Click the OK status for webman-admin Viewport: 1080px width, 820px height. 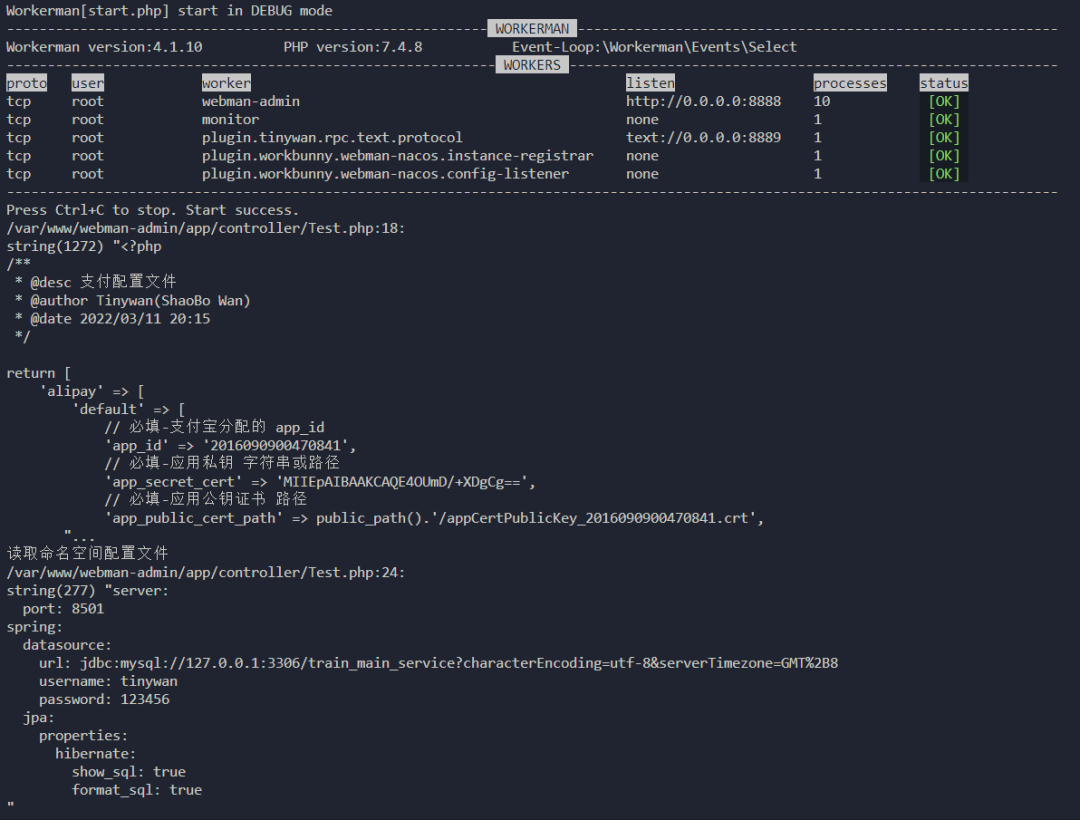coord(943,101)
